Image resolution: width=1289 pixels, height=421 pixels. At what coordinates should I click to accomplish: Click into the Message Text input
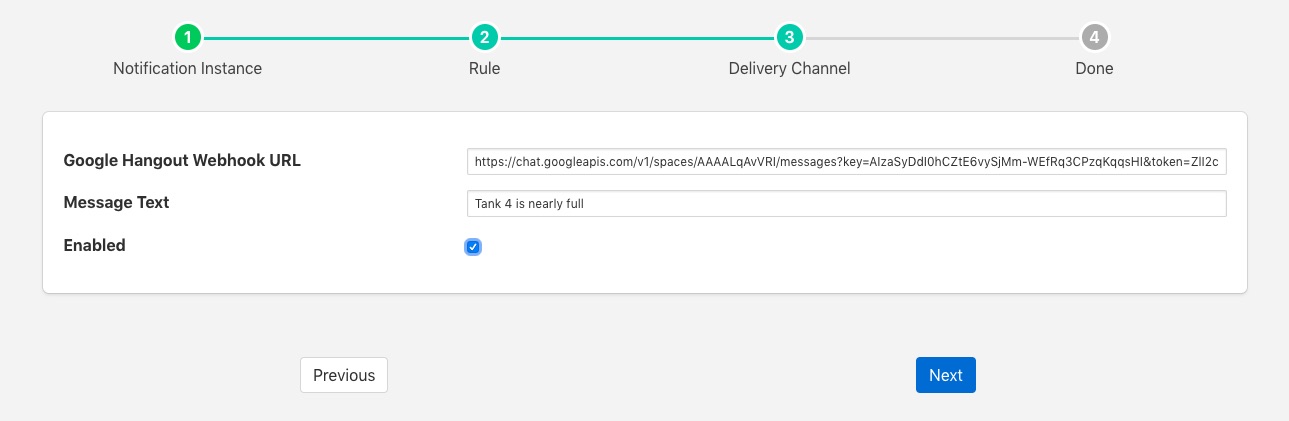(x=846, y=204)
